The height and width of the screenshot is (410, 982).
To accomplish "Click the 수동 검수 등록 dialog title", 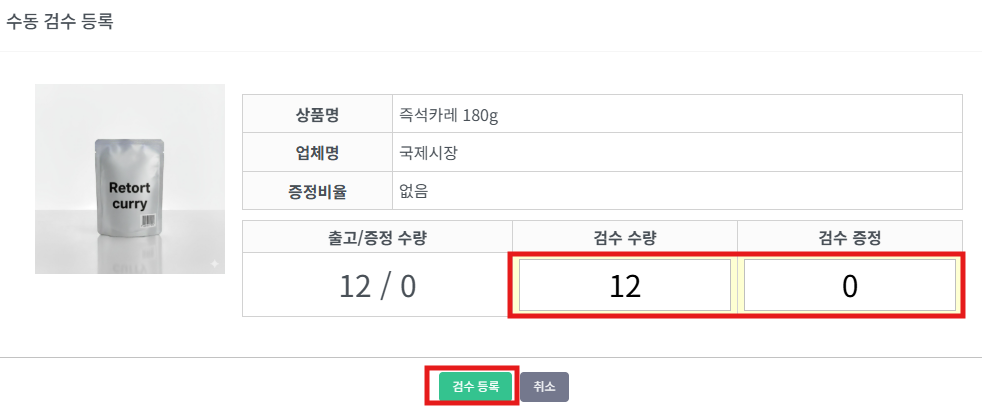I will click(x=60, y=22).
